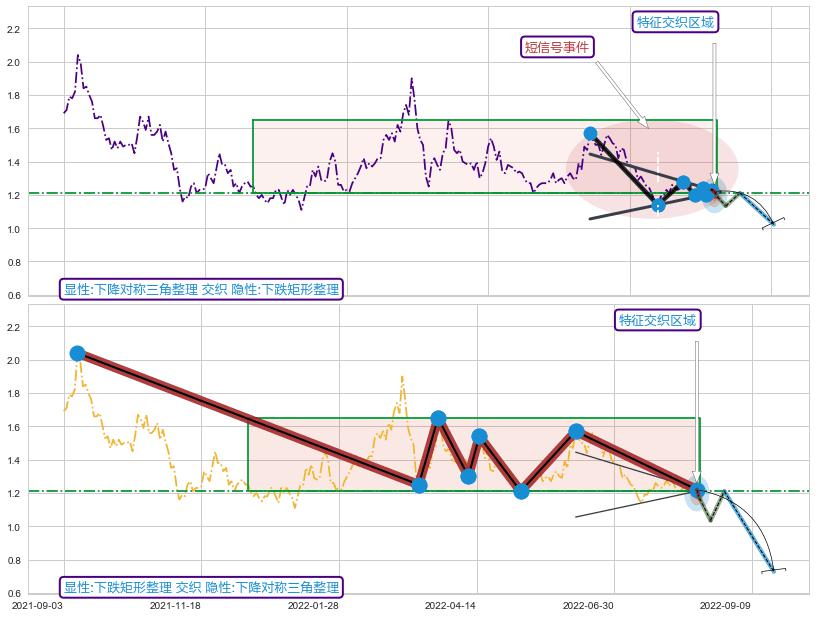
Task: Click the 短信号事件 annotation label
Action: click(x=558, y=47)
